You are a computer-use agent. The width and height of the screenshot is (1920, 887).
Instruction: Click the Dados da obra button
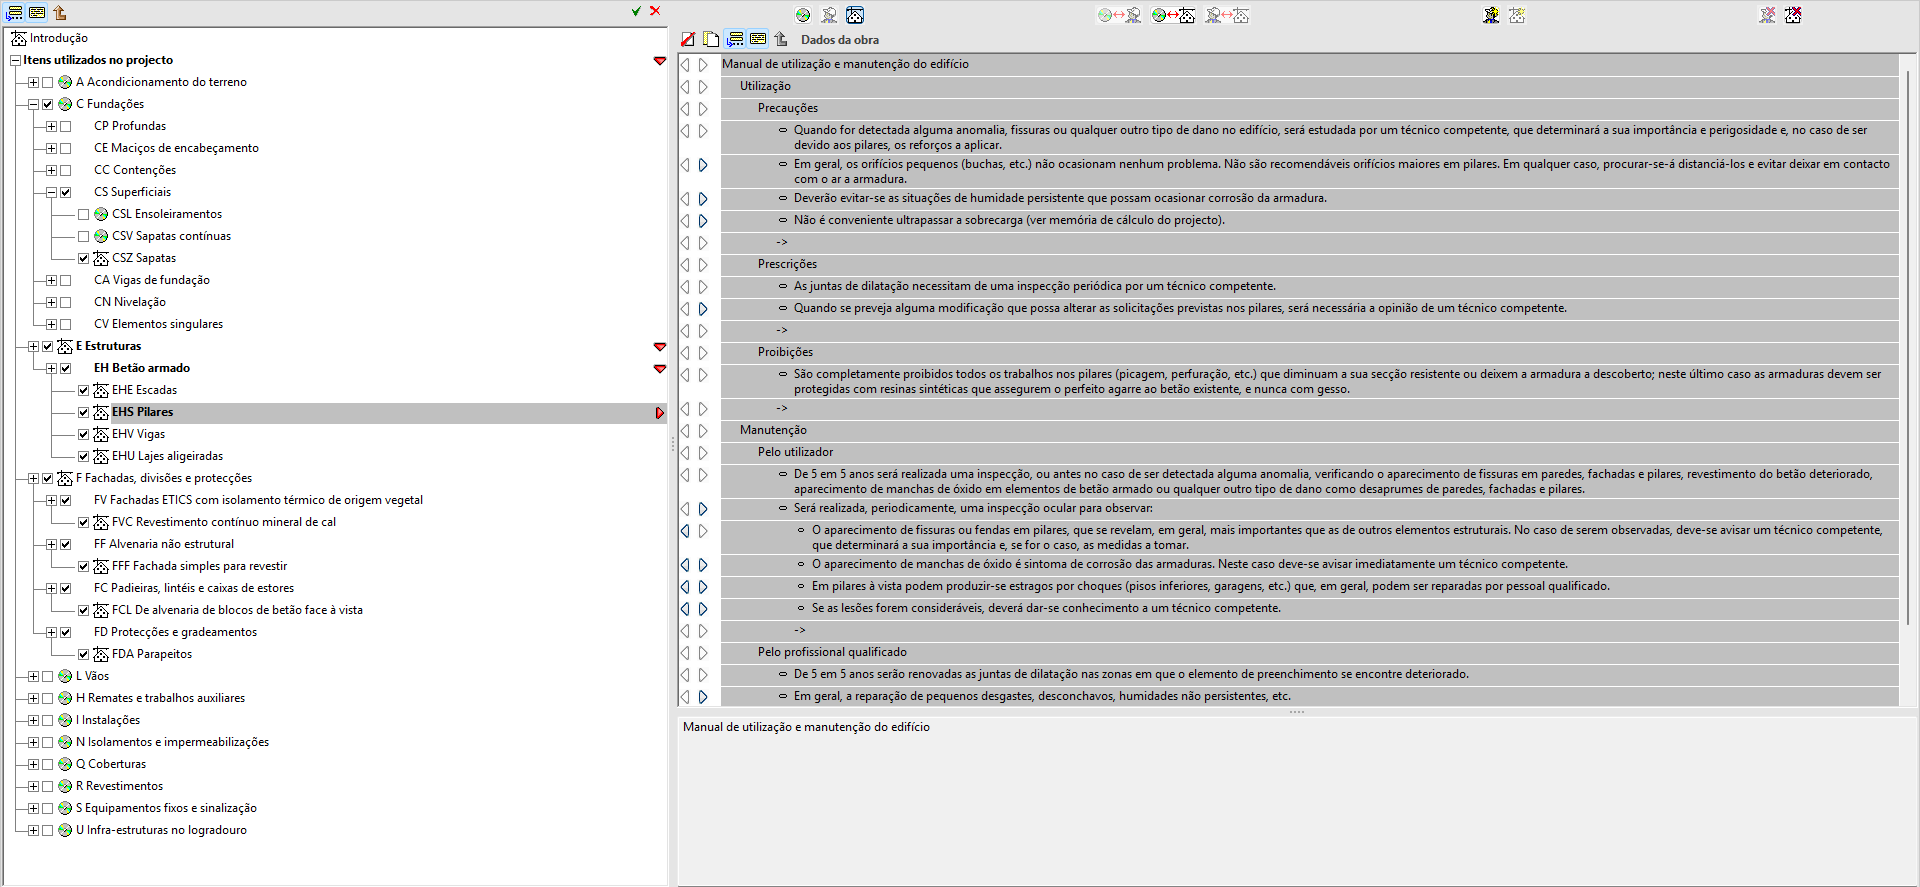point(839,40)
